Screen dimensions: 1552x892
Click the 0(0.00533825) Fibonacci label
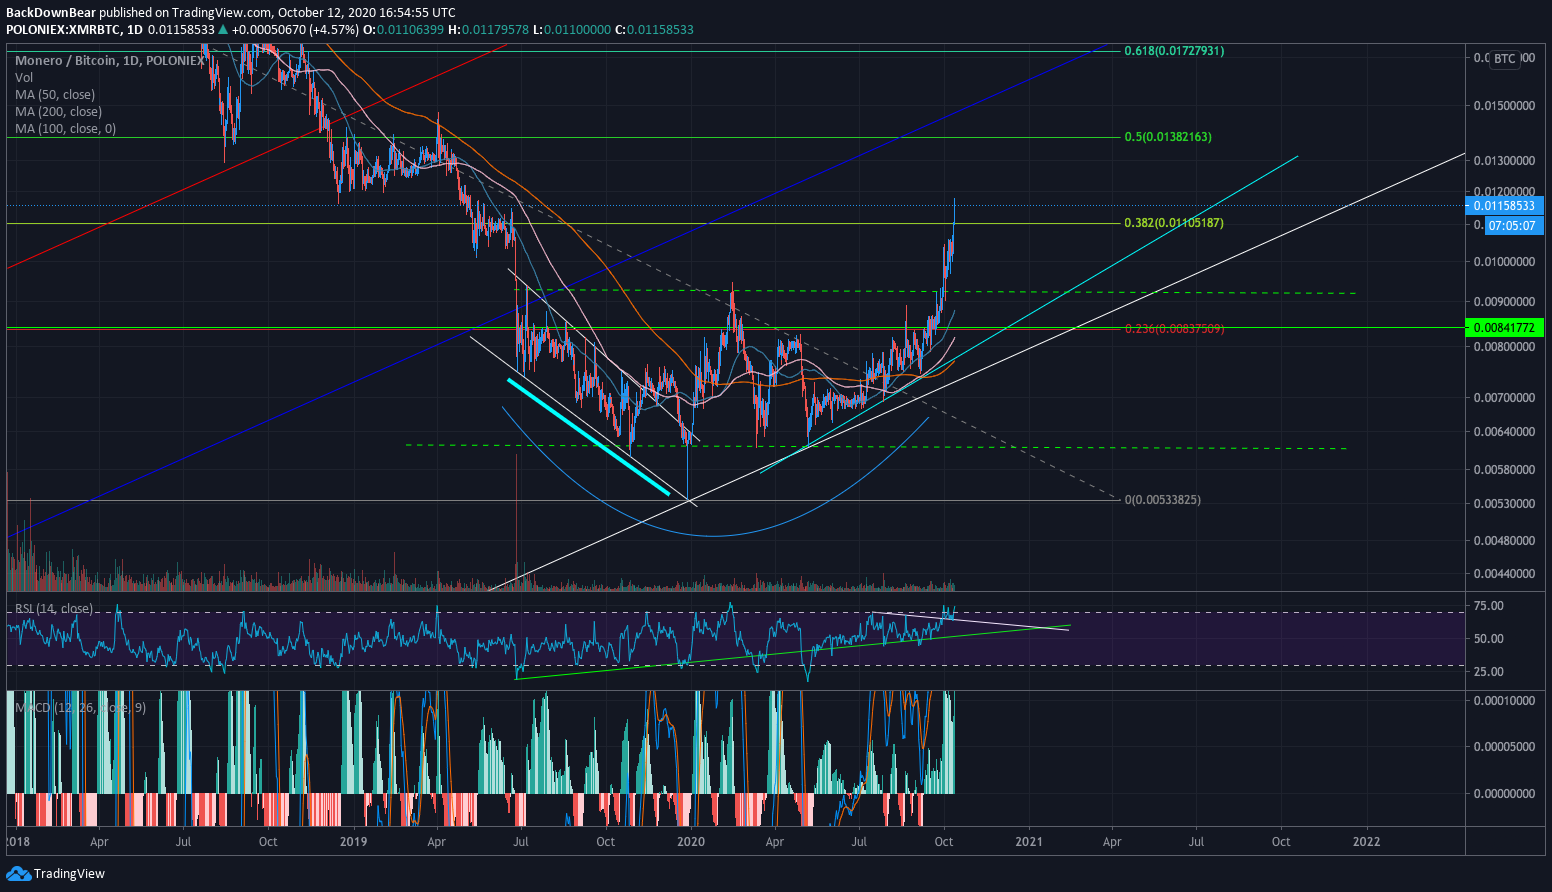pos(1163,500)
